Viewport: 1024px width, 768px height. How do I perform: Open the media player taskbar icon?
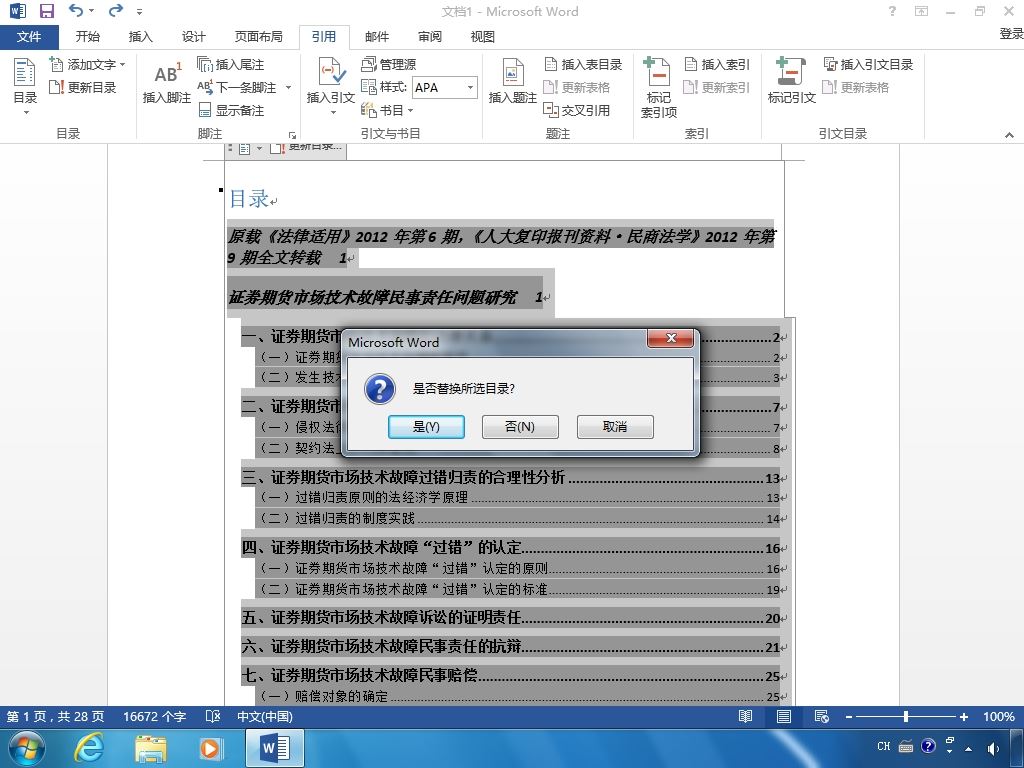211,748
